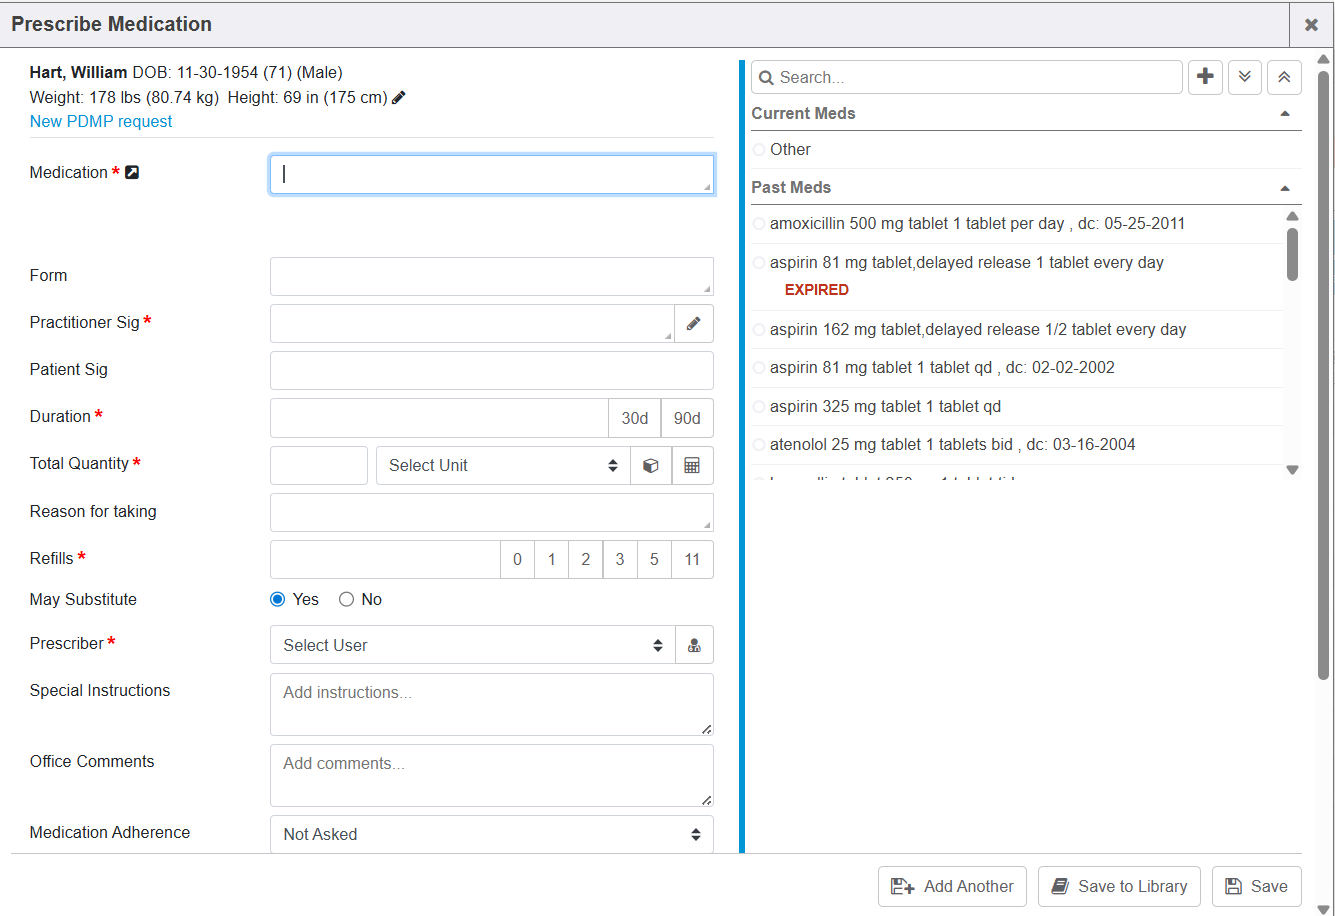Set duration with the 90d button
Viewport: 1335px width, 916px height.
click(687, 418)
